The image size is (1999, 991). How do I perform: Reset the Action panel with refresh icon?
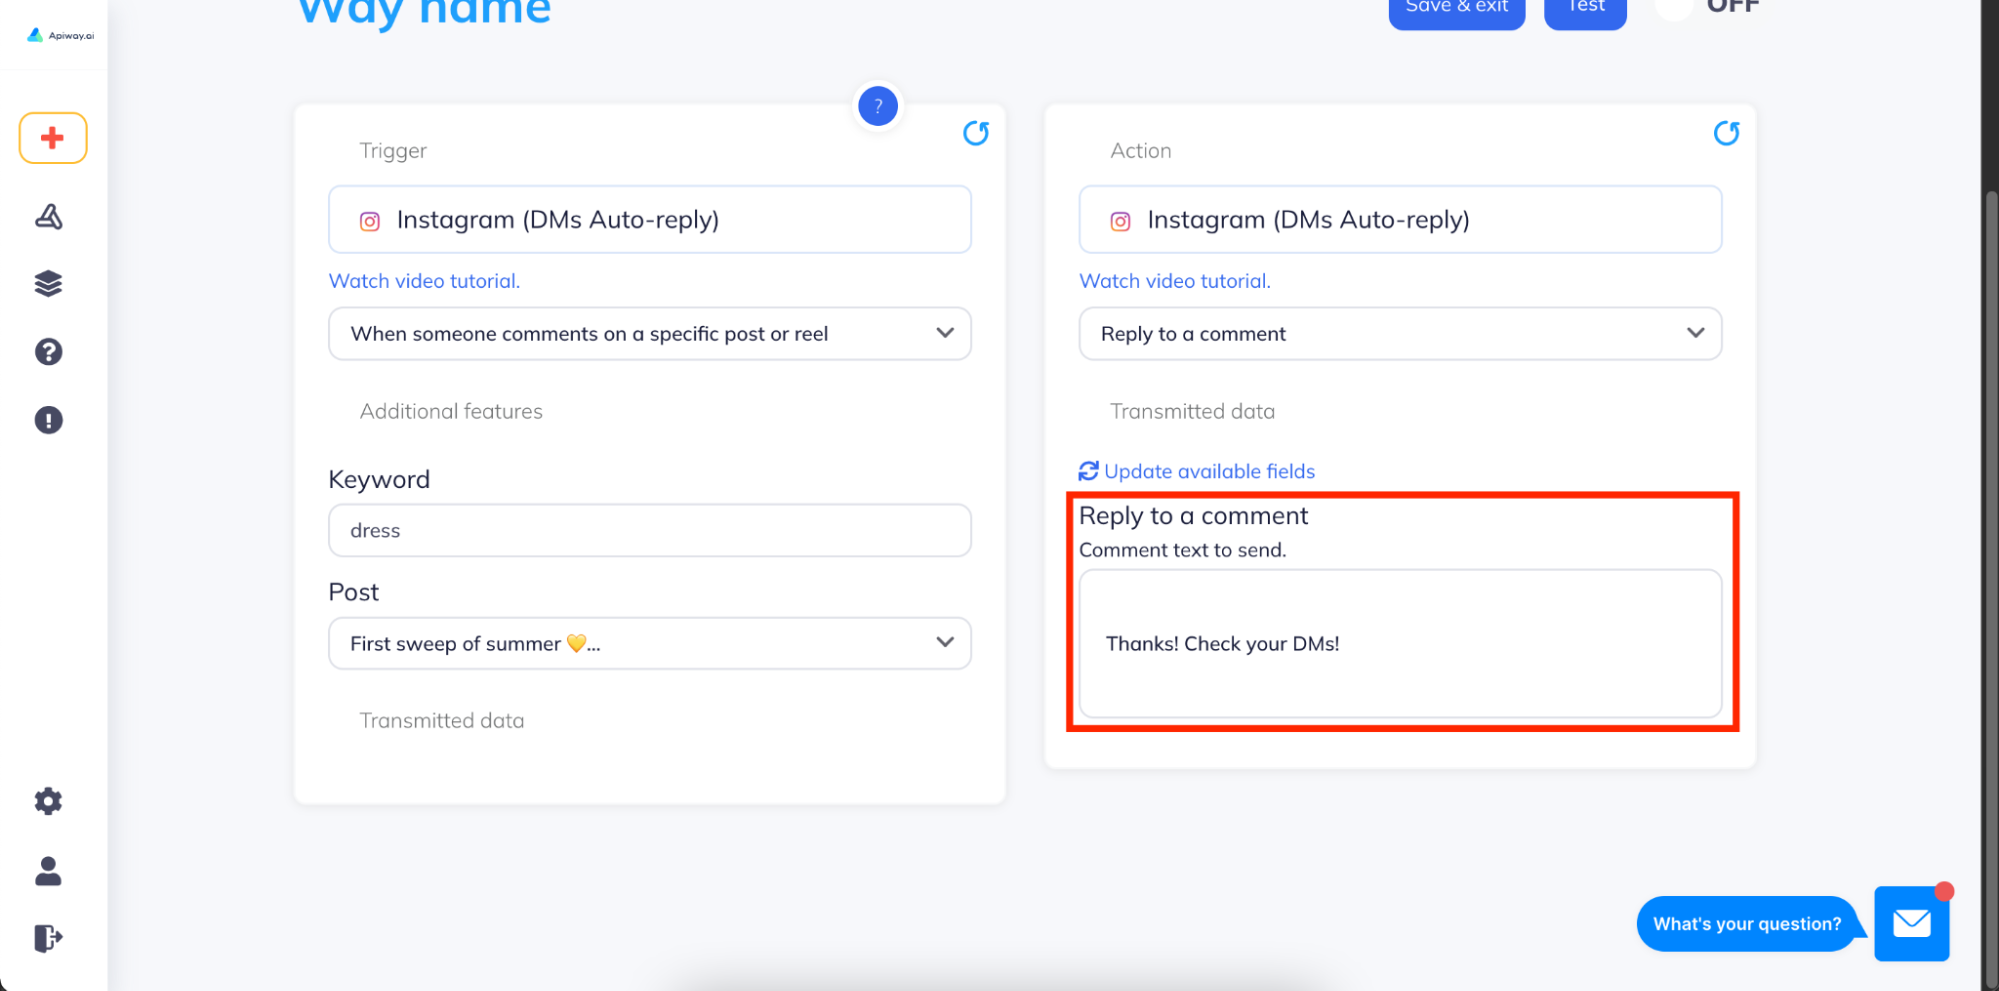click(1727, 133)
